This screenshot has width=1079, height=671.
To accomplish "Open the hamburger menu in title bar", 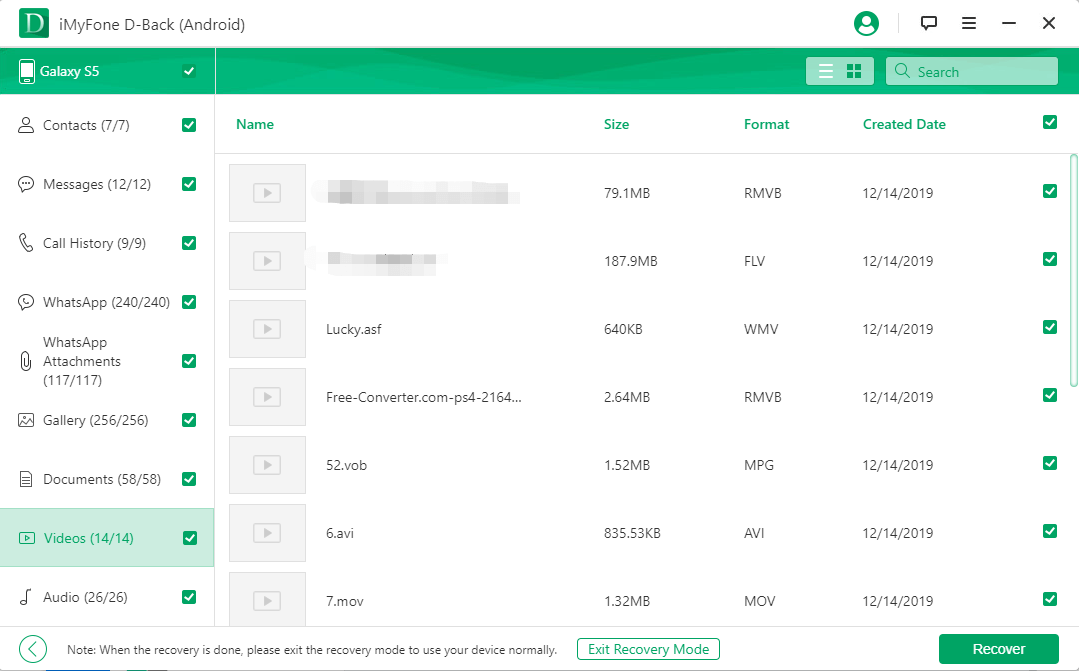I will [969, 23].
